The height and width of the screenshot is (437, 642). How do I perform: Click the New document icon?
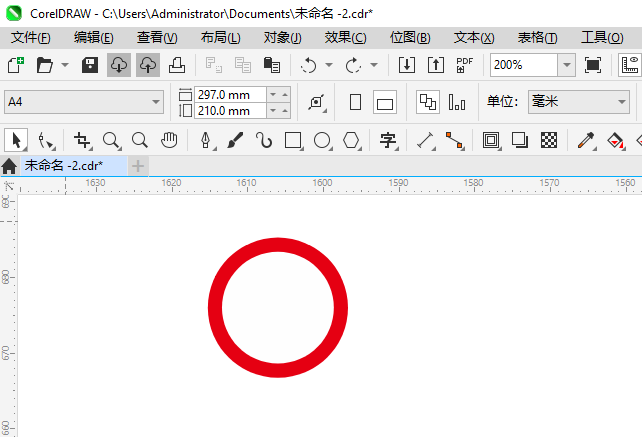tap(16, 65)
